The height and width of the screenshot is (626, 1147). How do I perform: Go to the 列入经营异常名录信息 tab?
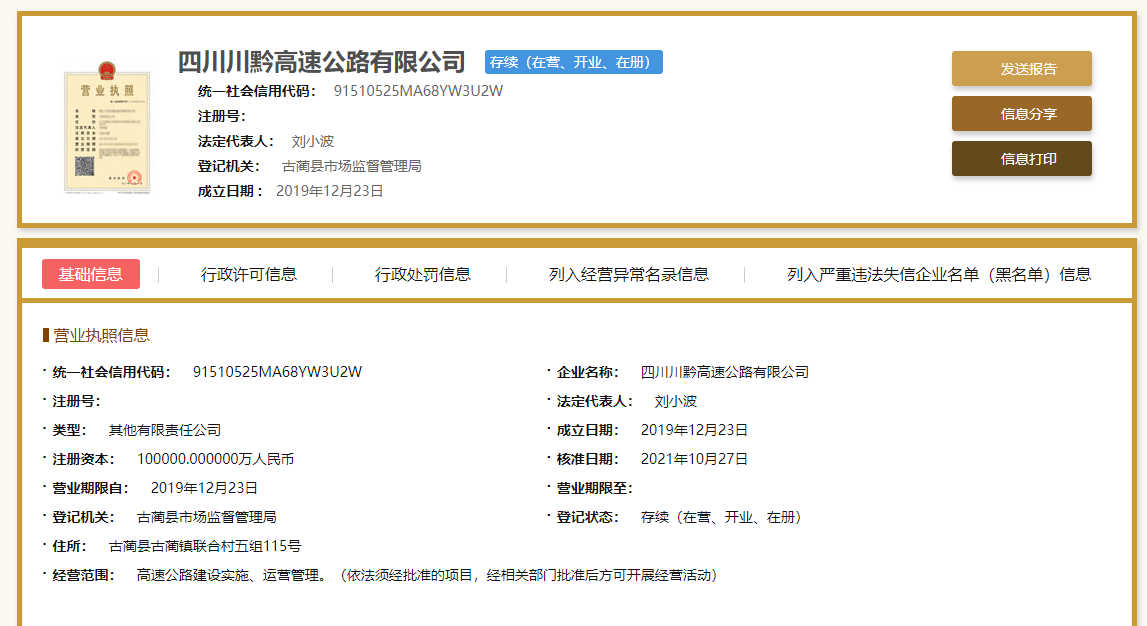coord(628,274)
